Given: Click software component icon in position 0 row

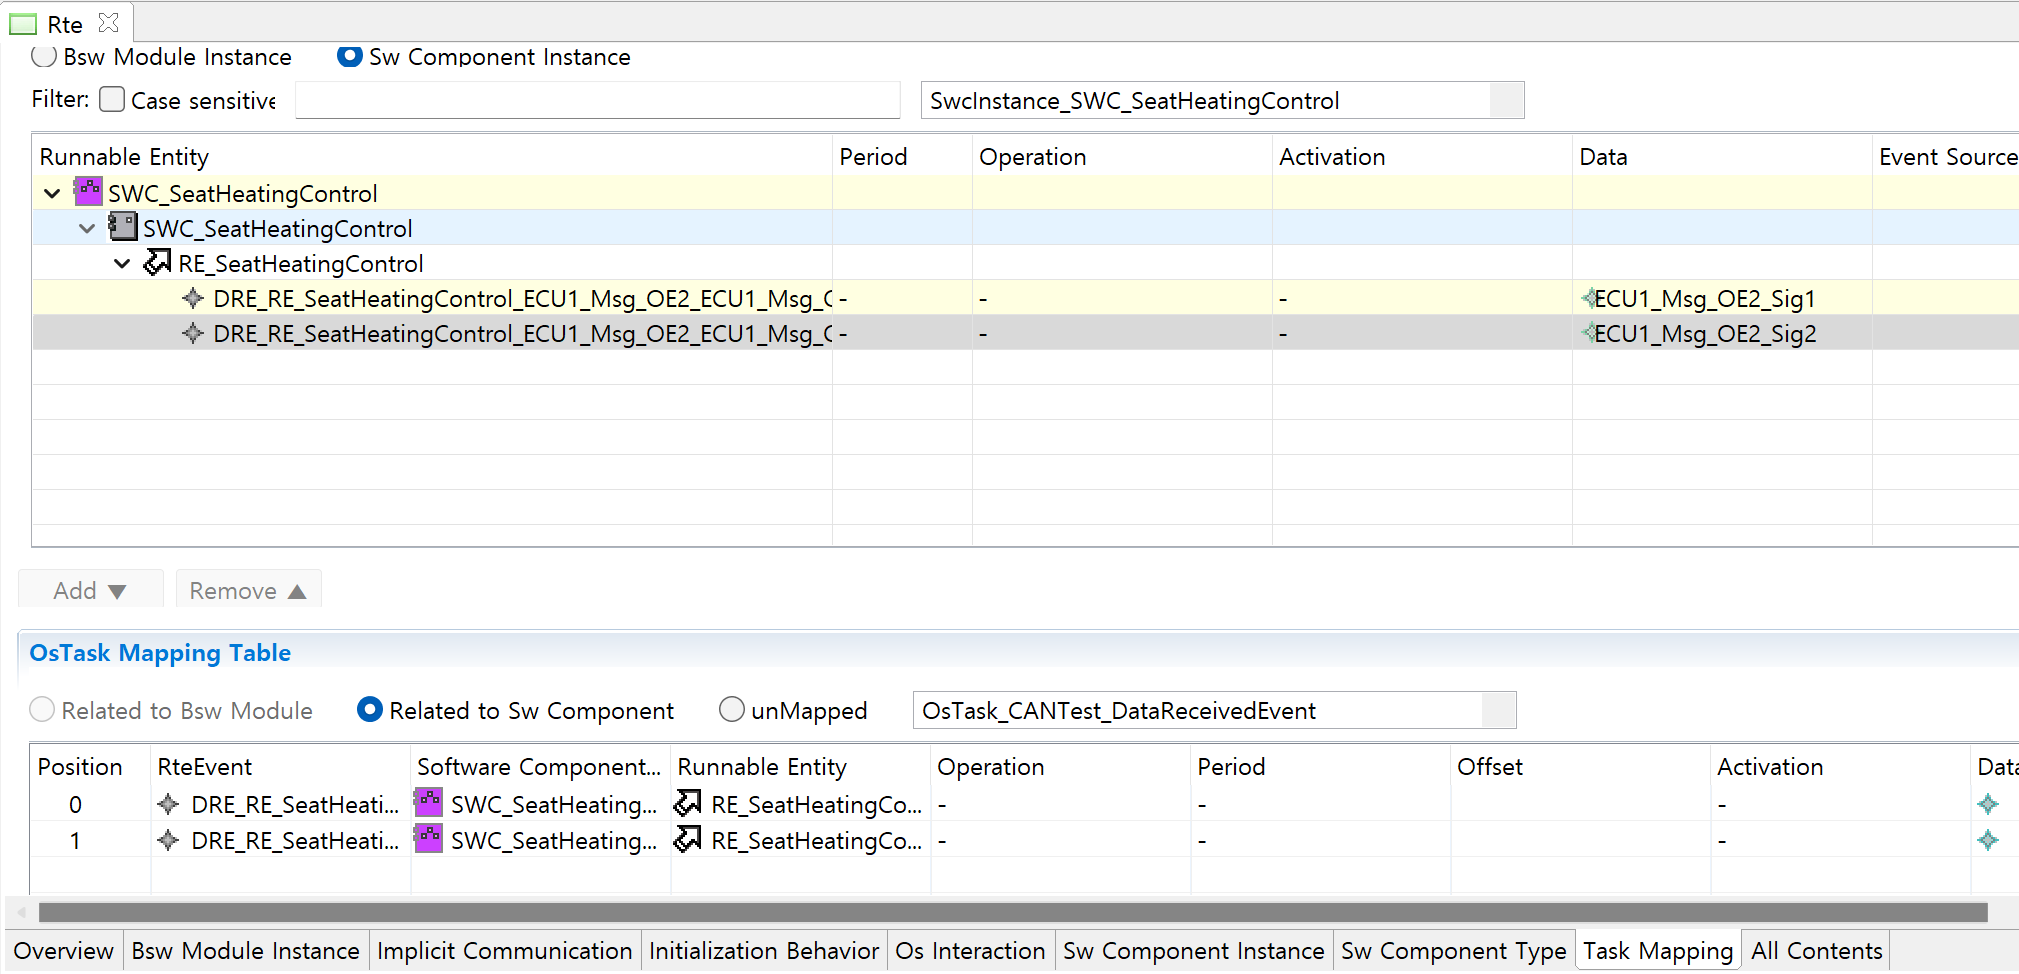Looking at the screenshot, I should pos(429,803).
